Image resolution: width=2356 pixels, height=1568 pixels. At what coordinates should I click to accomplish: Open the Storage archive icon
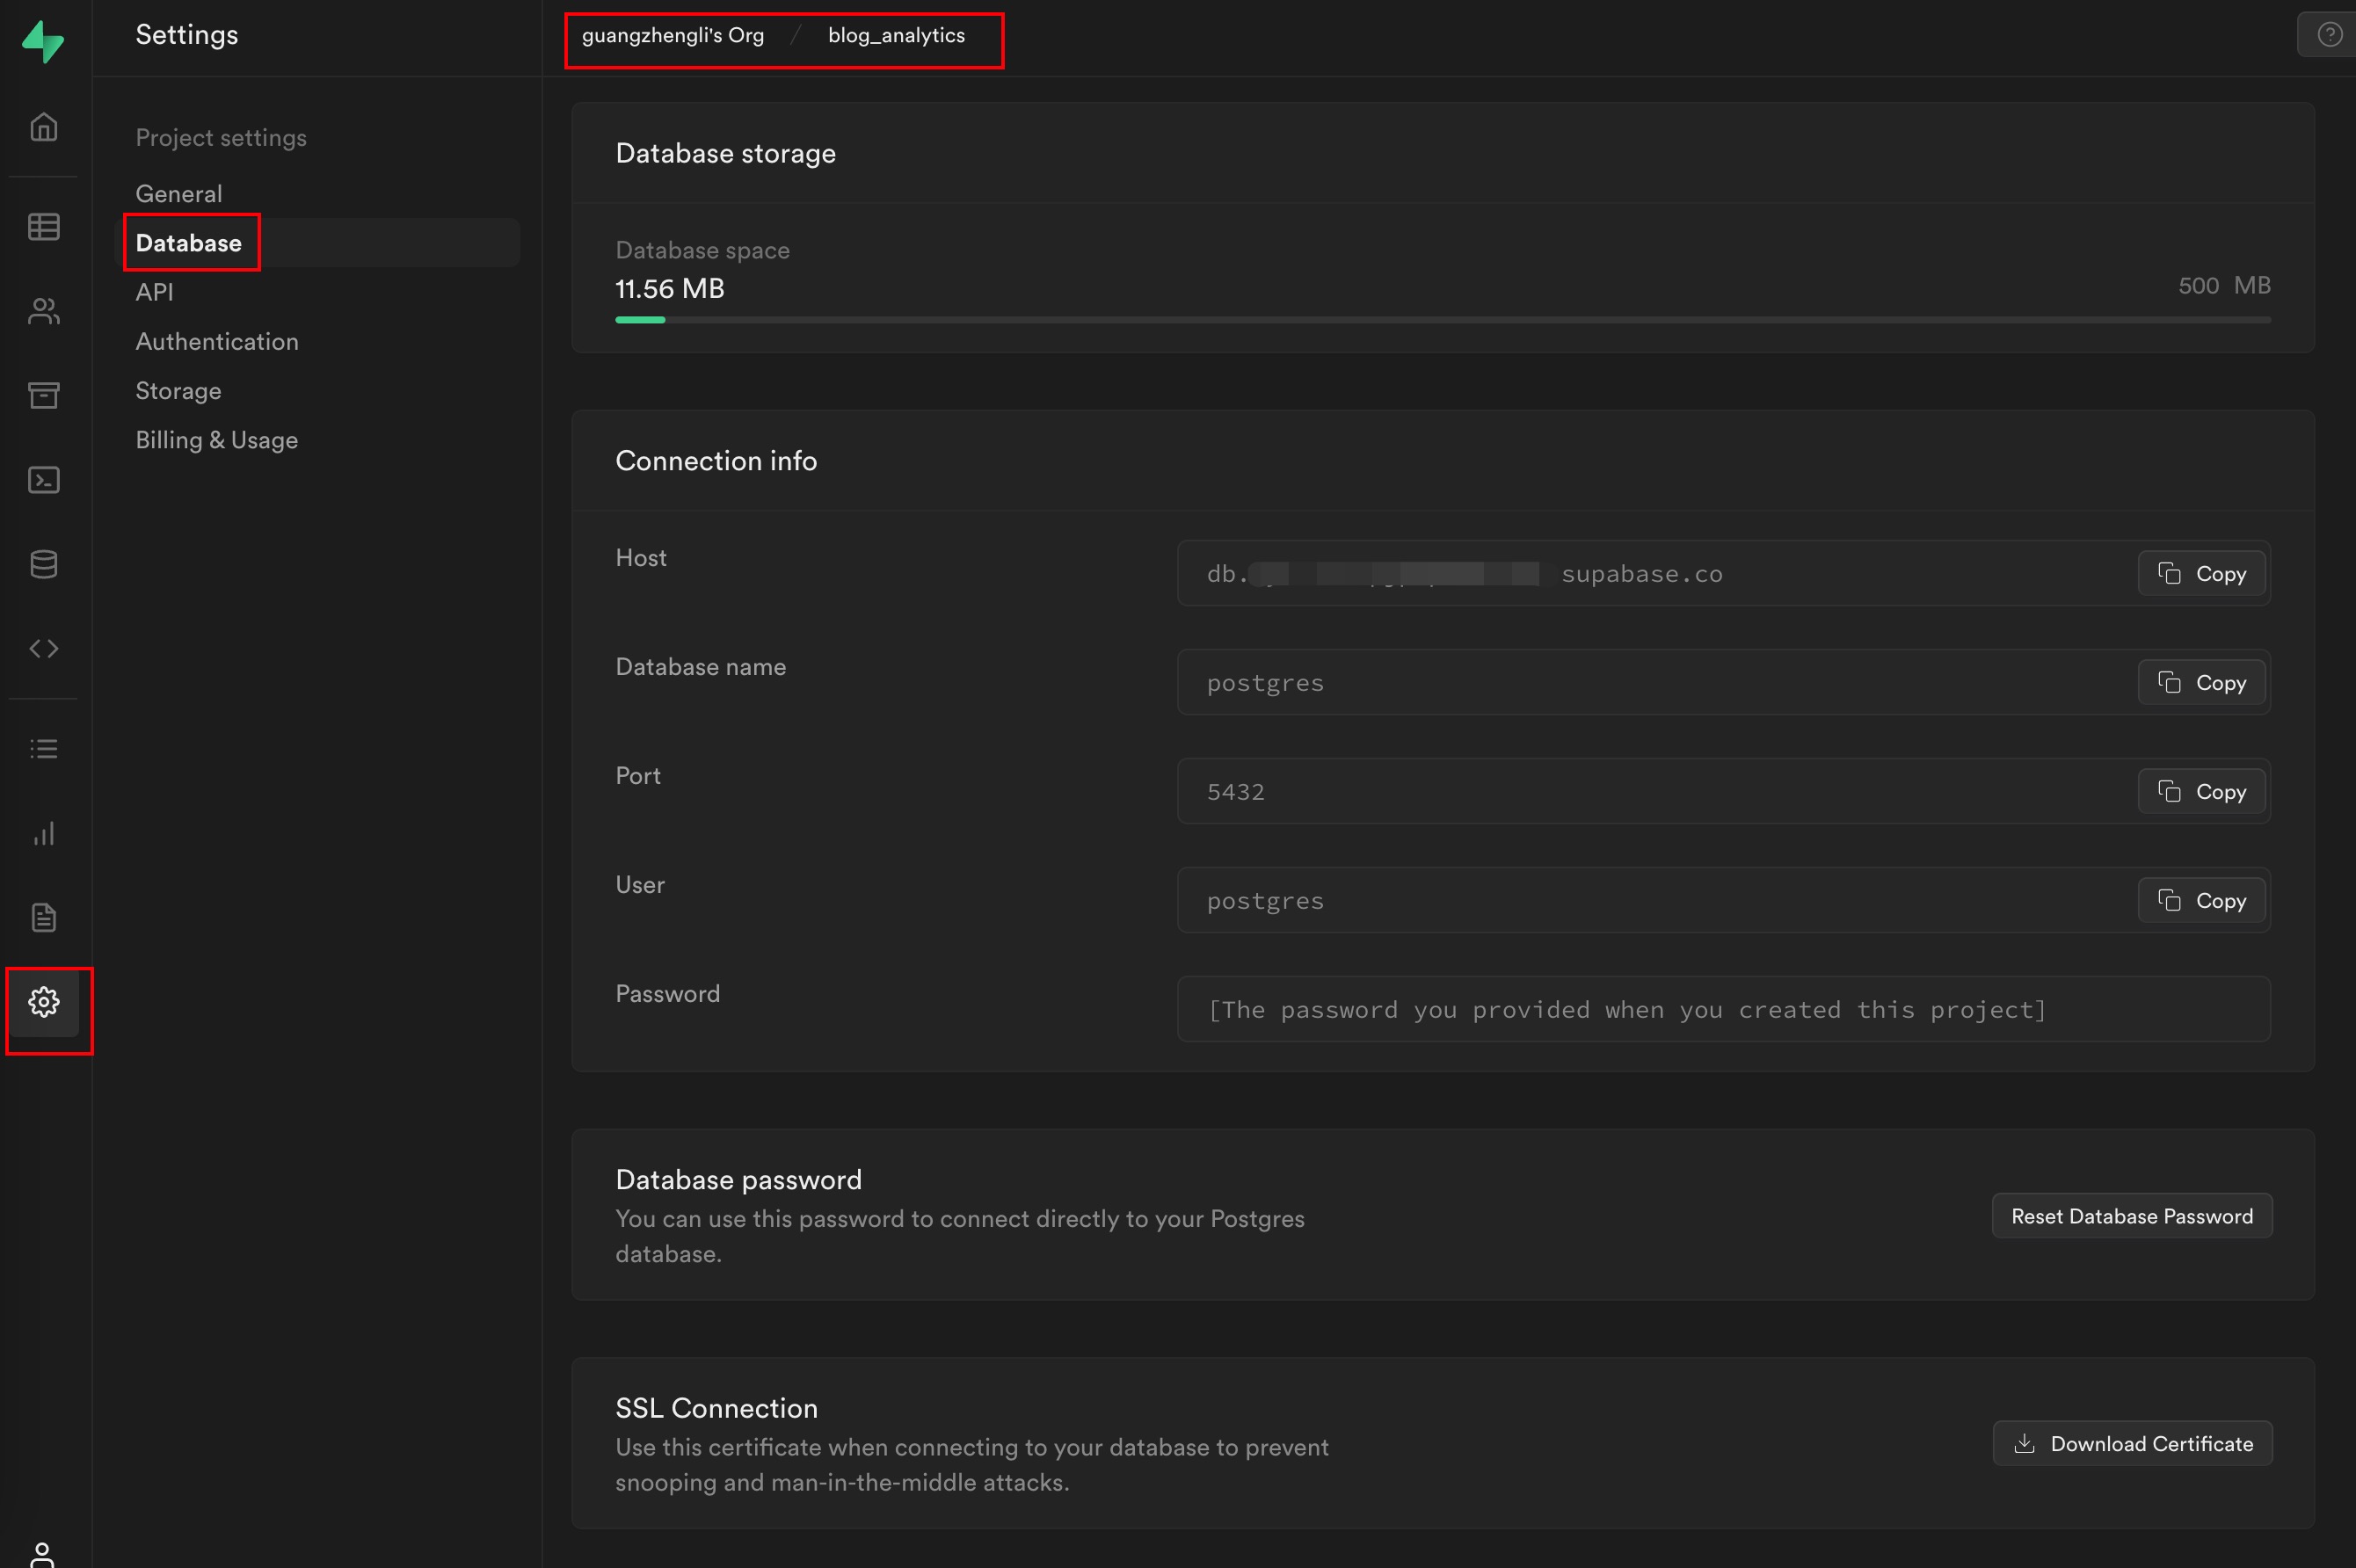click(43, 395)
